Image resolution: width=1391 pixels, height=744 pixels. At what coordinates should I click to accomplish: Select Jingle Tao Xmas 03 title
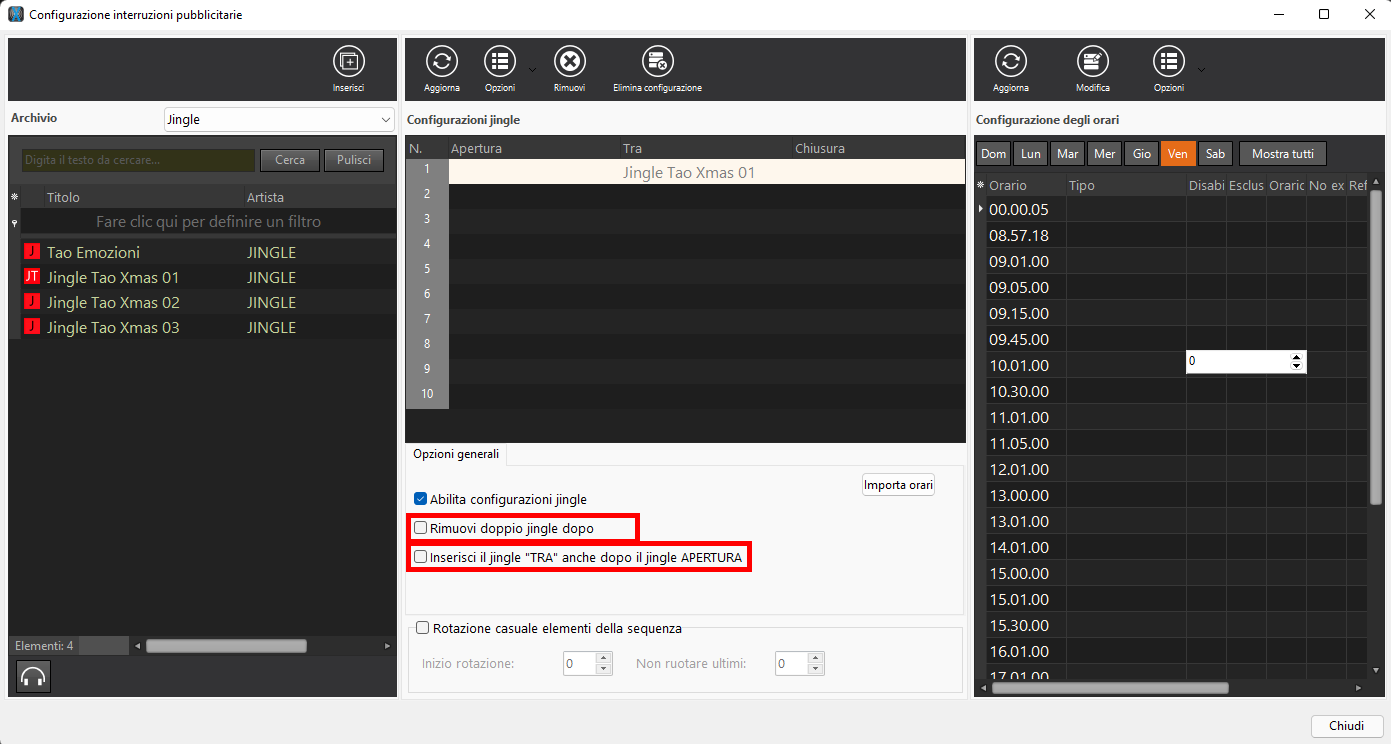(x=113, y=327)
